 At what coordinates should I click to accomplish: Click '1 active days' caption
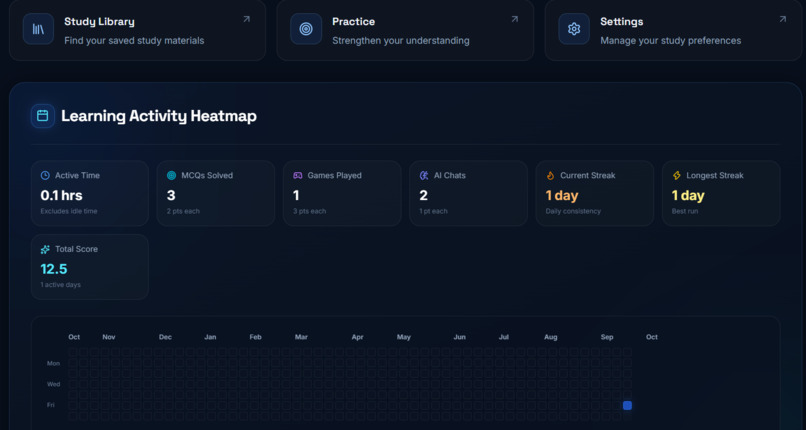pyautogui.click(x=61, y=285)
